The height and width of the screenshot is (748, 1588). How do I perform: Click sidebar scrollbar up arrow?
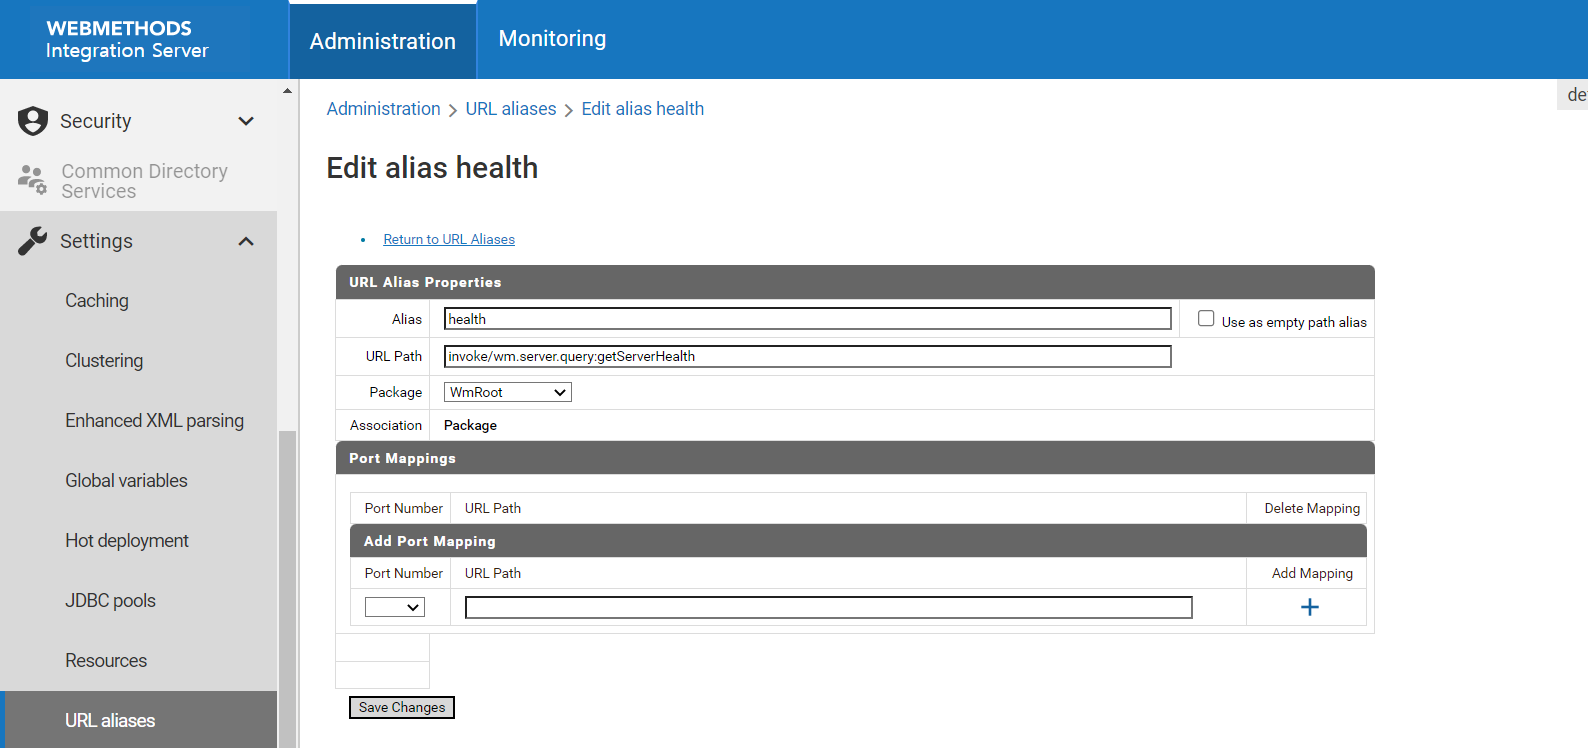pyautogui.click(x=287, y=91)
